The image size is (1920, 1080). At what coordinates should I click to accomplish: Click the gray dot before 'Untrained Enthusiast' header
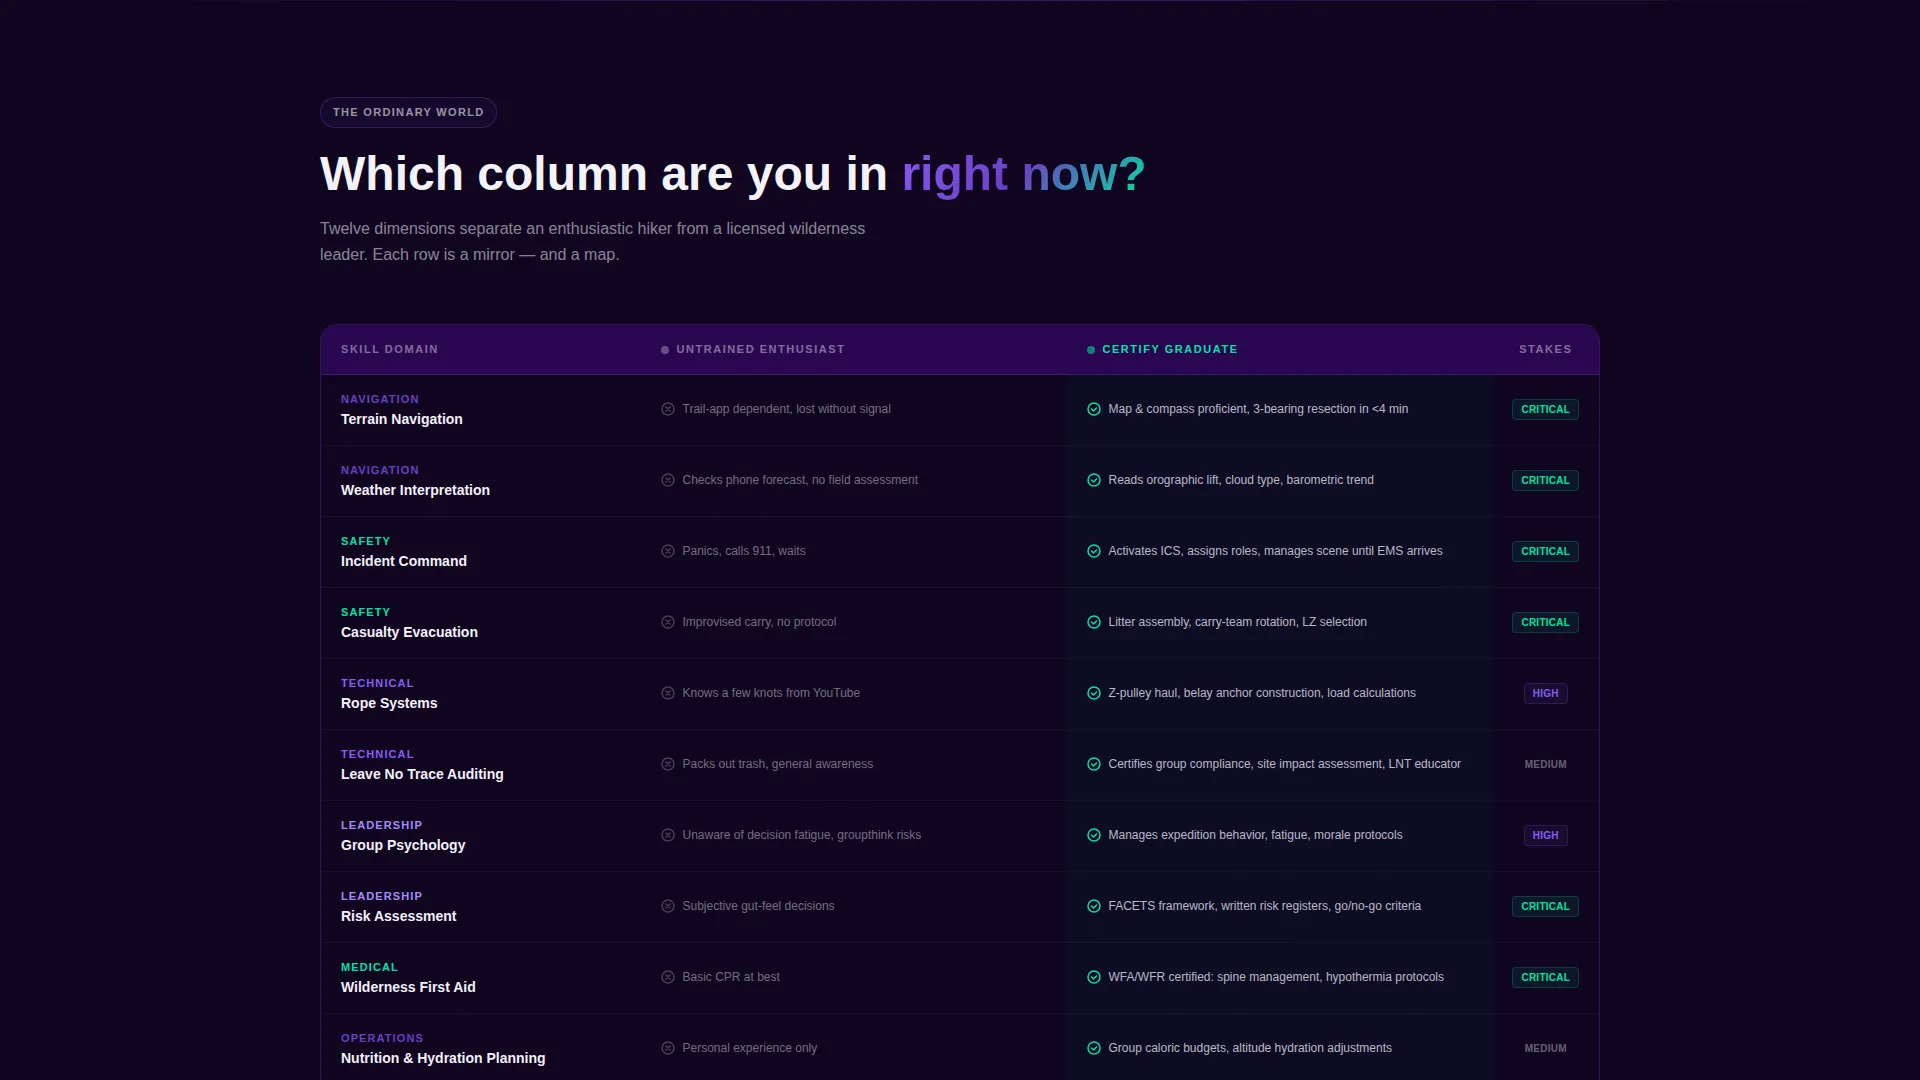pyautogui.click(x=665, y=350)
